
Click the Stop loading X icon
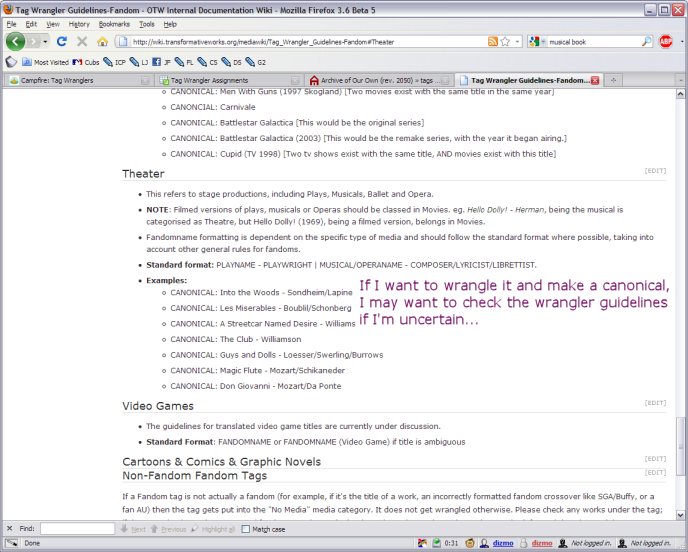pos(82,42)
